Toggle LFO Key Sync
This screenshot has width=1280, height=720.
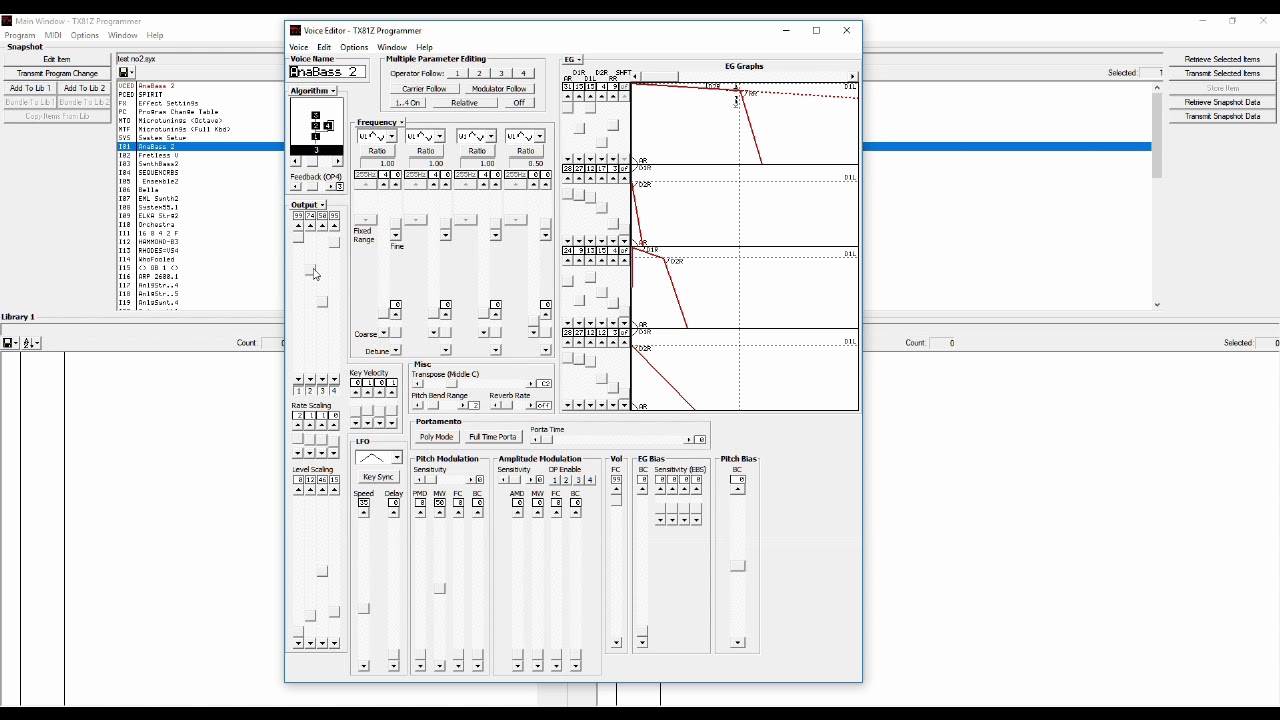coord(379,478)
